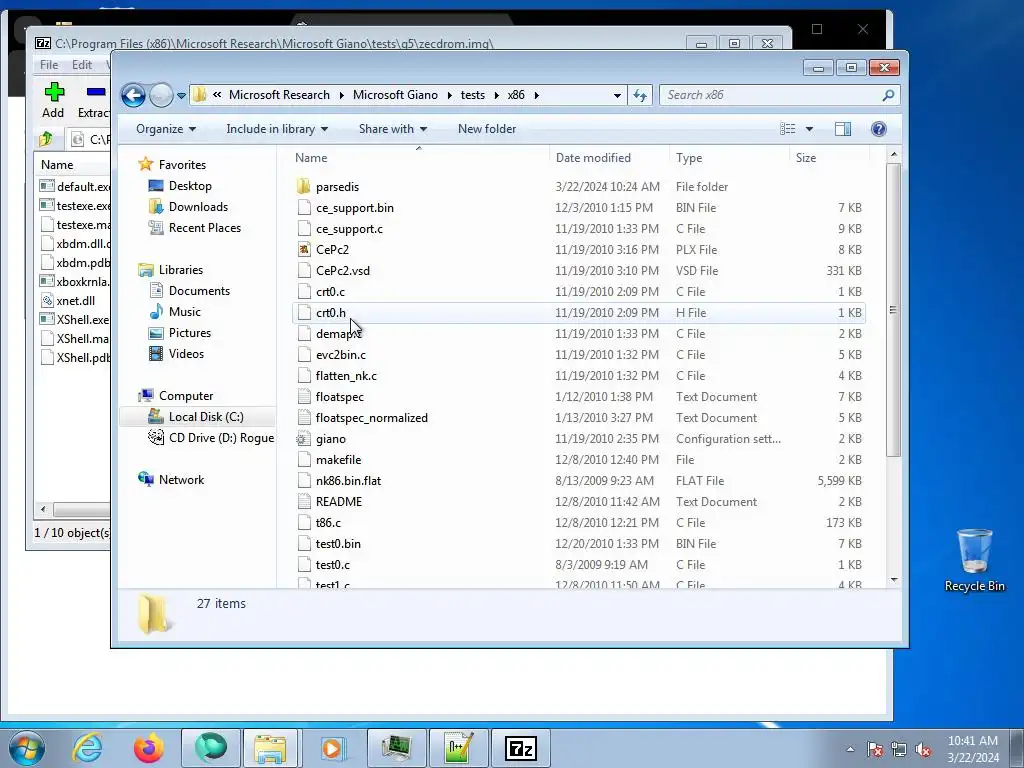Click the file list scroll down arrow
The image size is (1024, 768).
pyautogui.click(x=894, y=580)
